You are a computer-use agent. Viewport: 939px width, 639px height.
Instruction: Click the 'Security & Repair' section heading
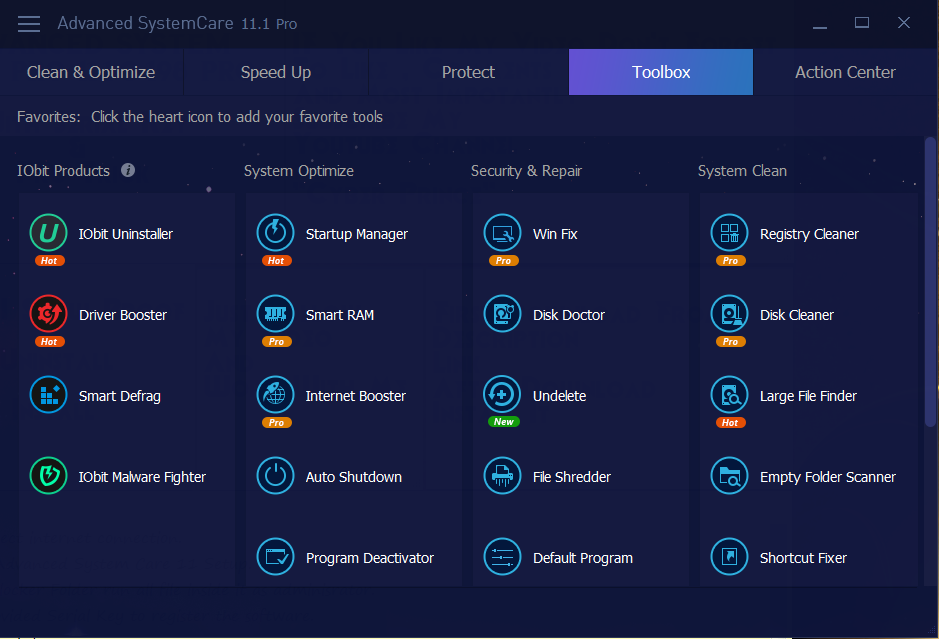click(x=526, y=171)
